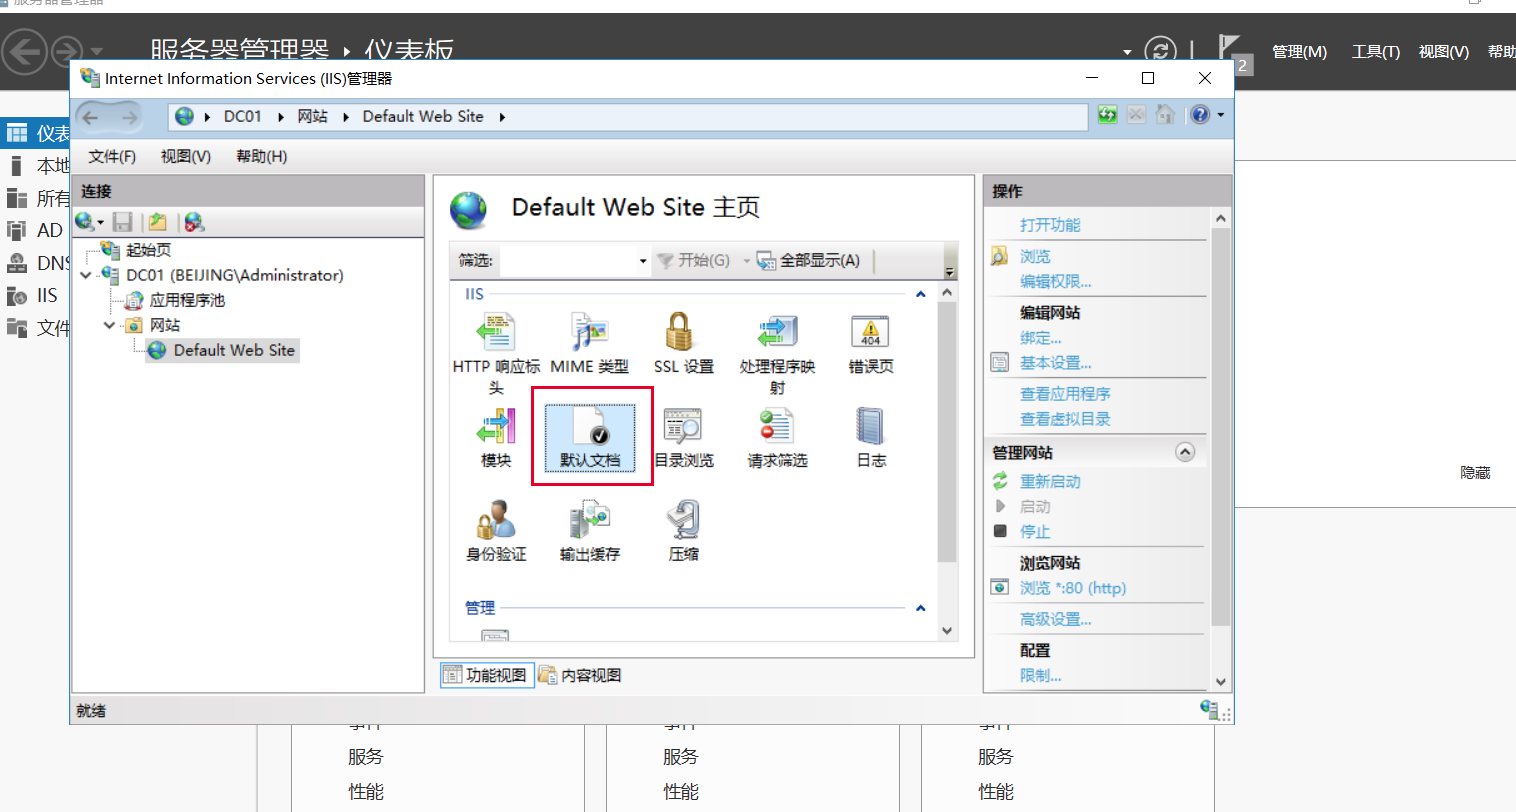Open the 压缩 feature icon
This screenshot has width=1516, height=812.
[x=683, y=530]
